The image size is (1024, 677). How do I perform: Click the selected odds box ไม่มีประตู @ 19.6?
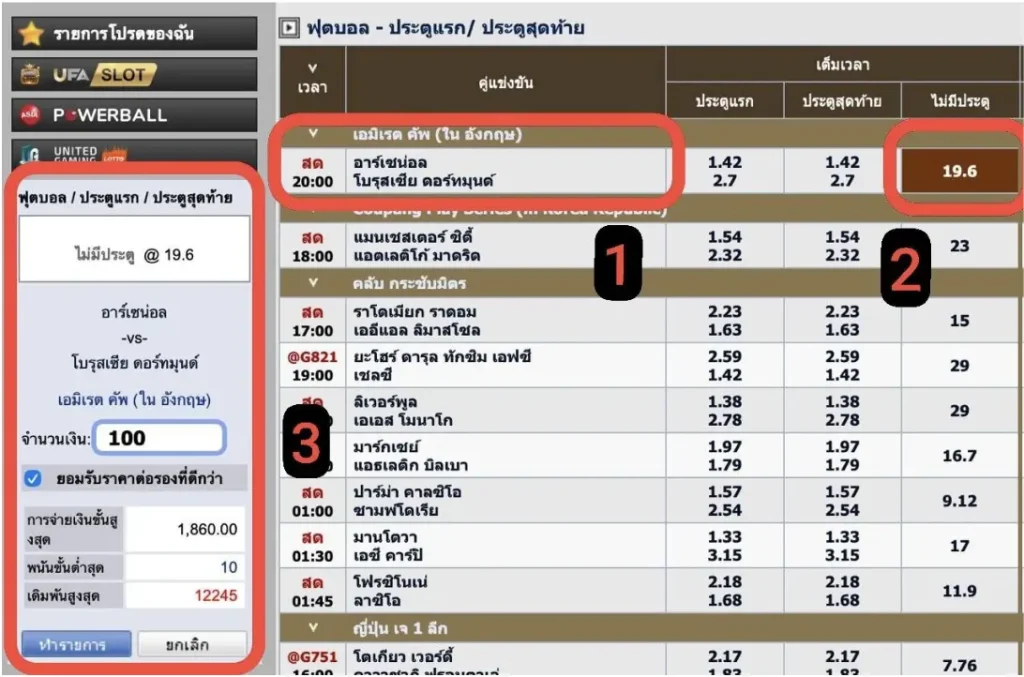[135, 249]
